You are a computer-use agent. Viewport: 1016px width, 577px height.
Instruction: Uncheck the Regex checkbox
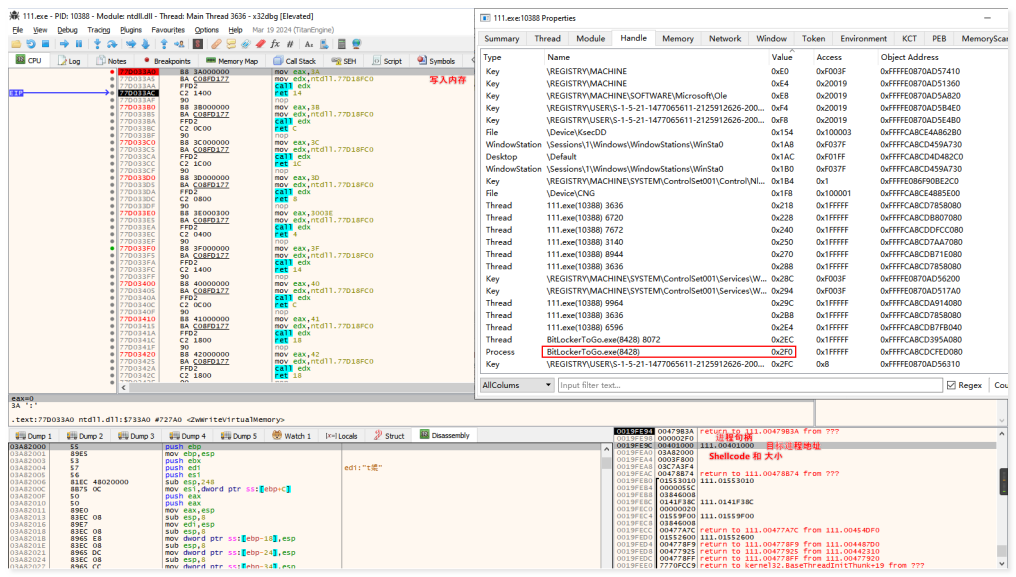coord(951,385)
